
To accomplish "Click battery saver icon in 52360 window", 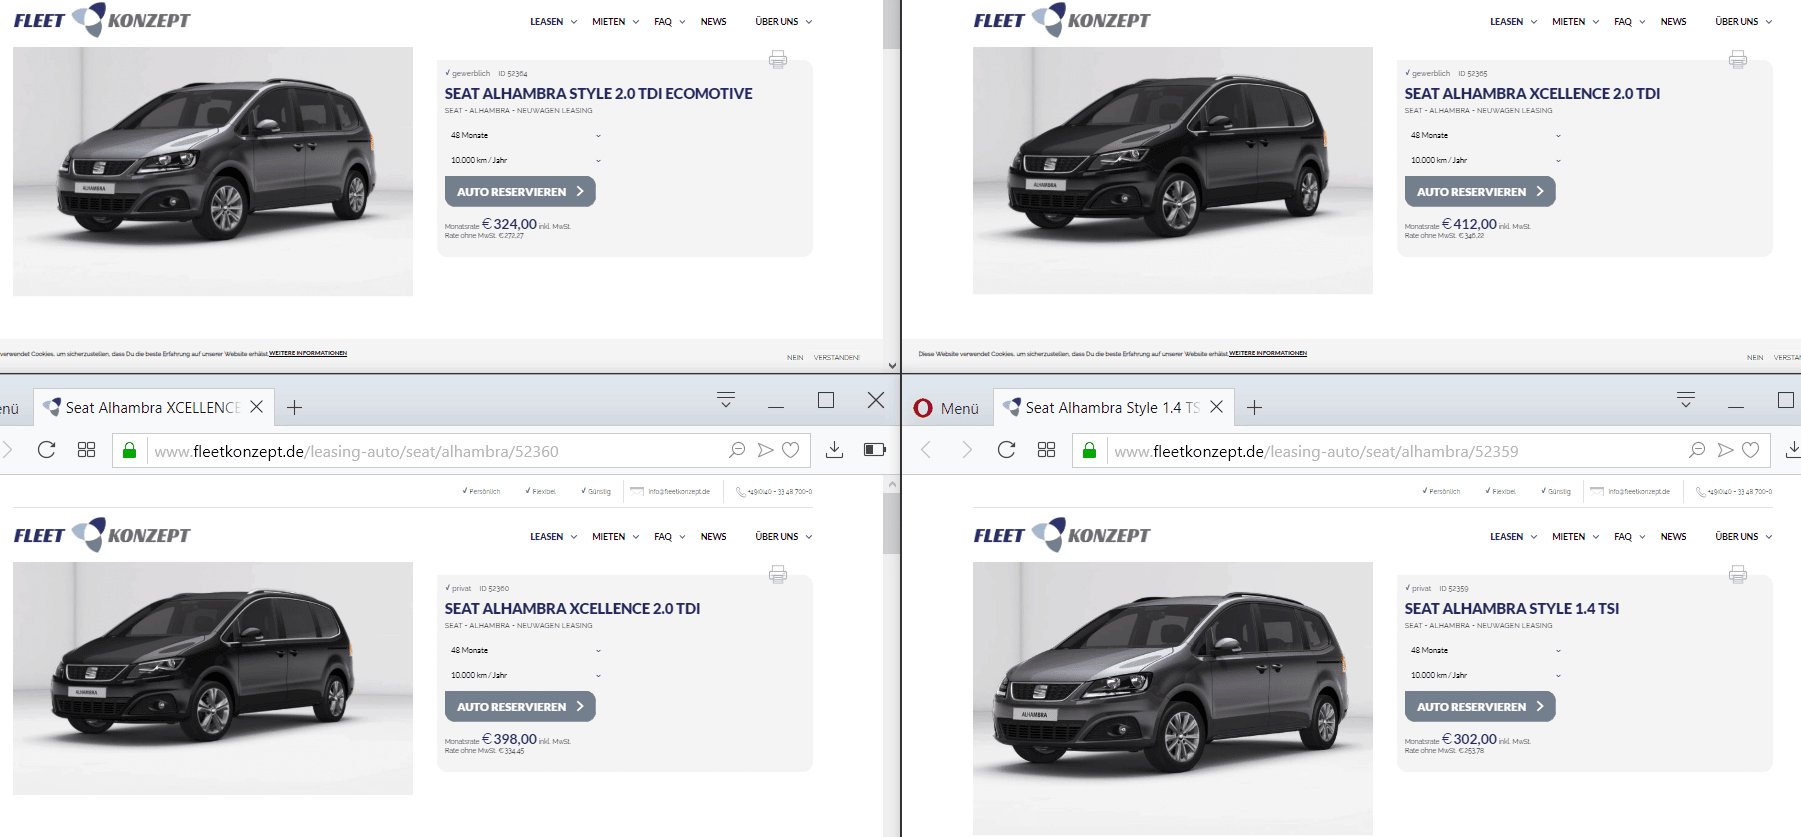I will [x=875, y=450].
